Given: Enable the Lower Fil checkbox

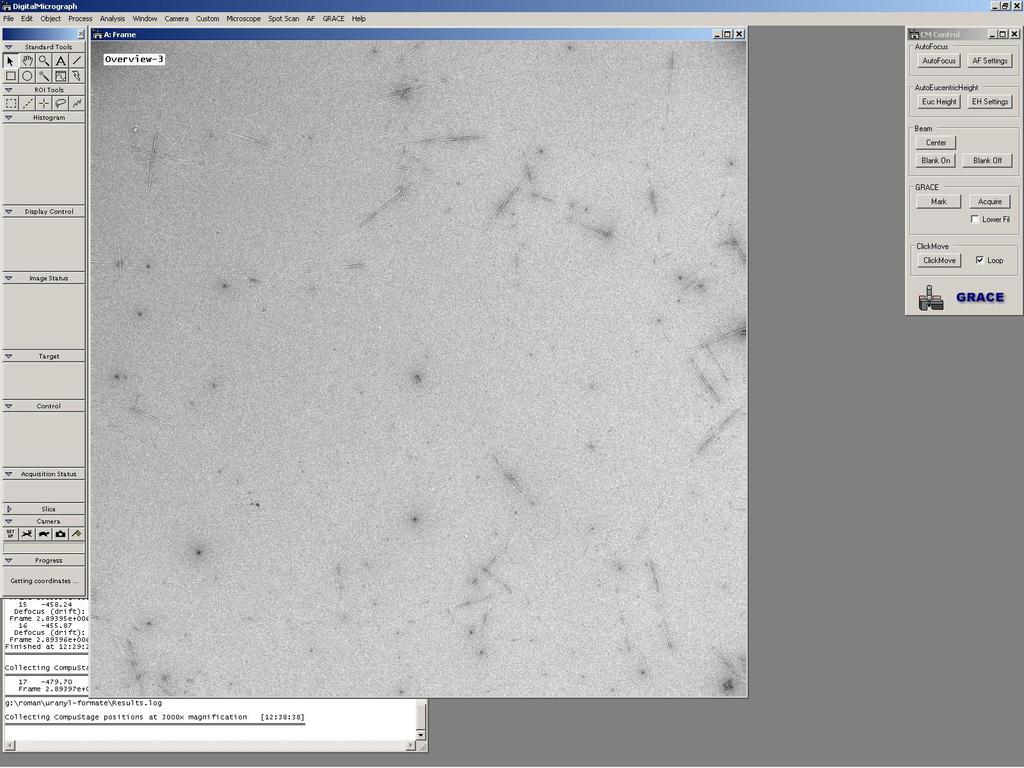Looking at the screenshot, I should tap(975, 219).
